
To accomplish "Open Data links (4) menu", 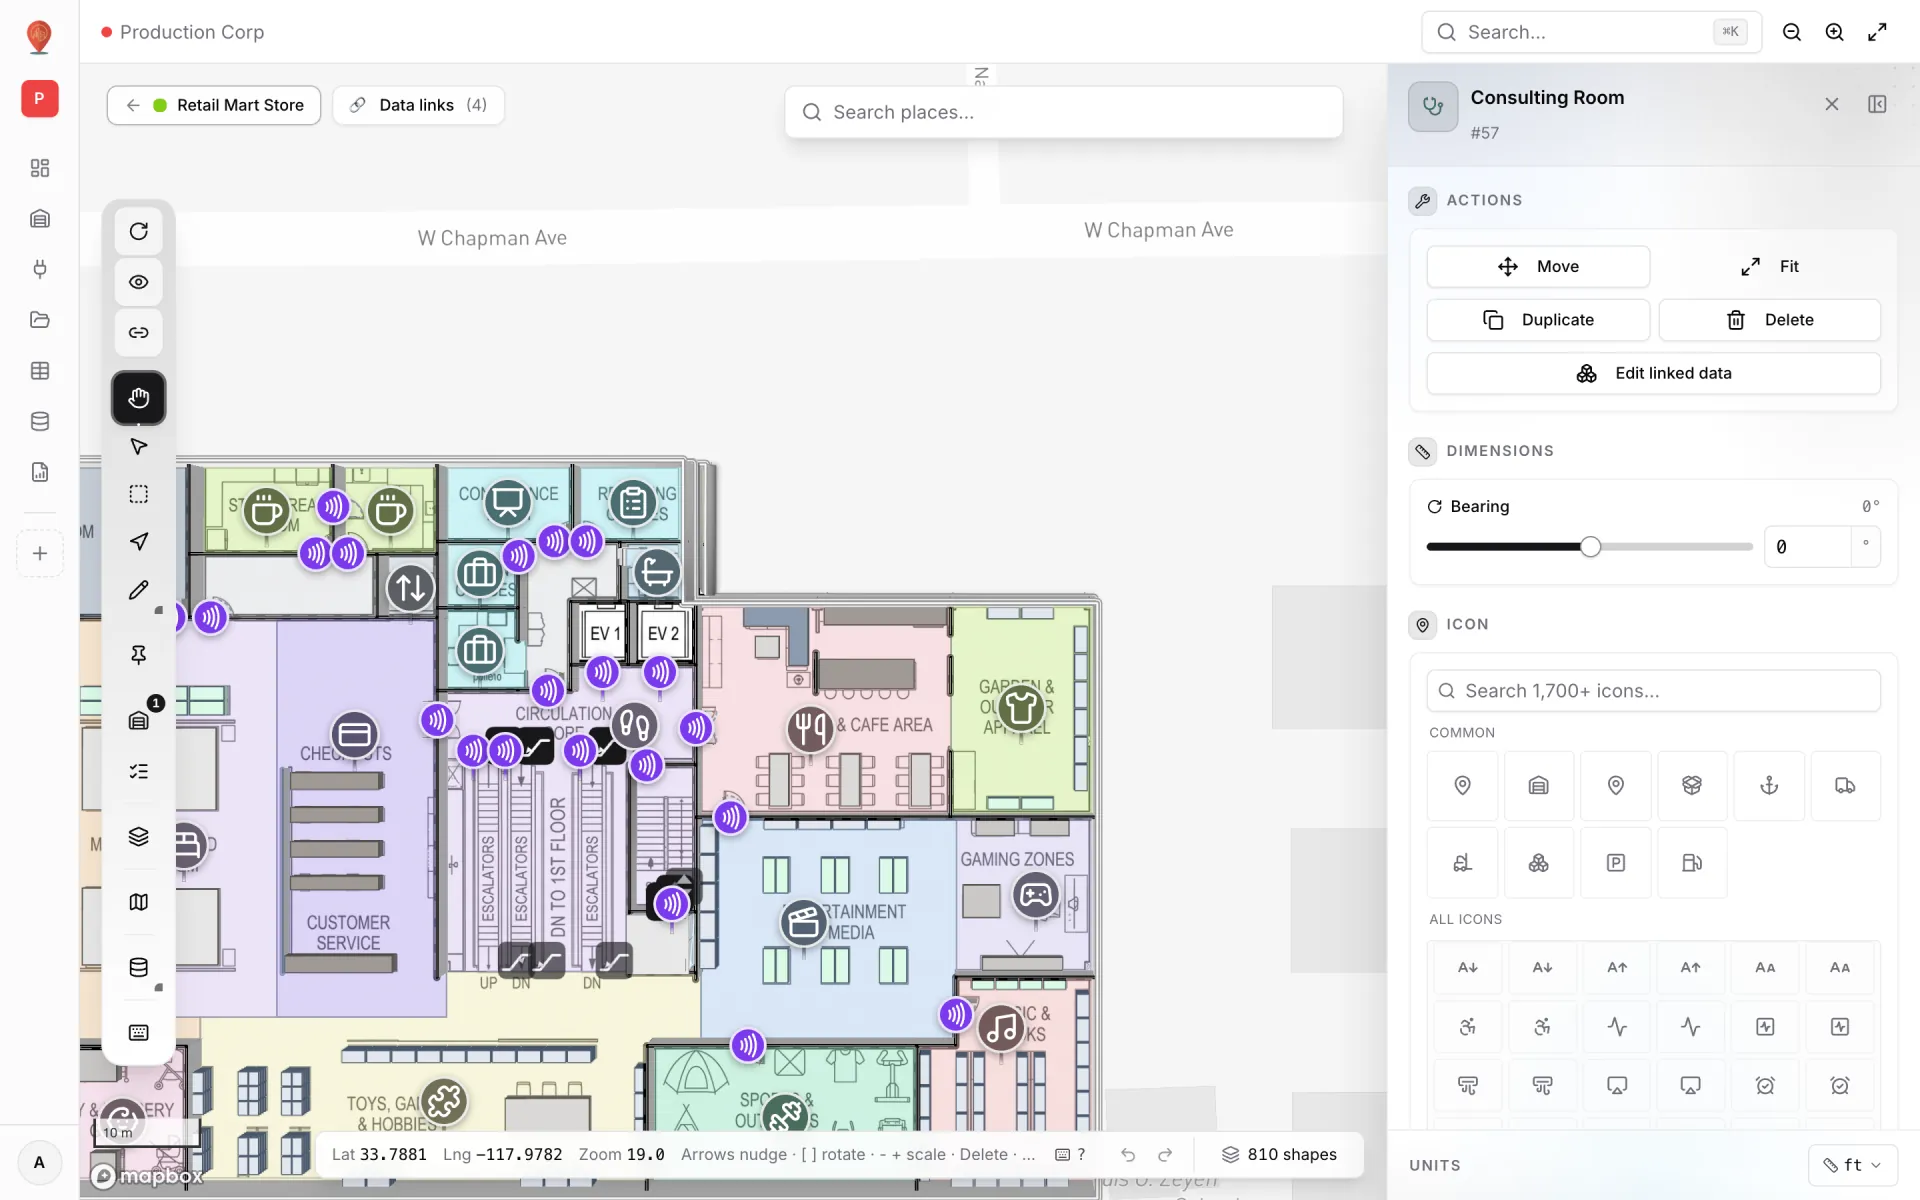I will point(418,105).
